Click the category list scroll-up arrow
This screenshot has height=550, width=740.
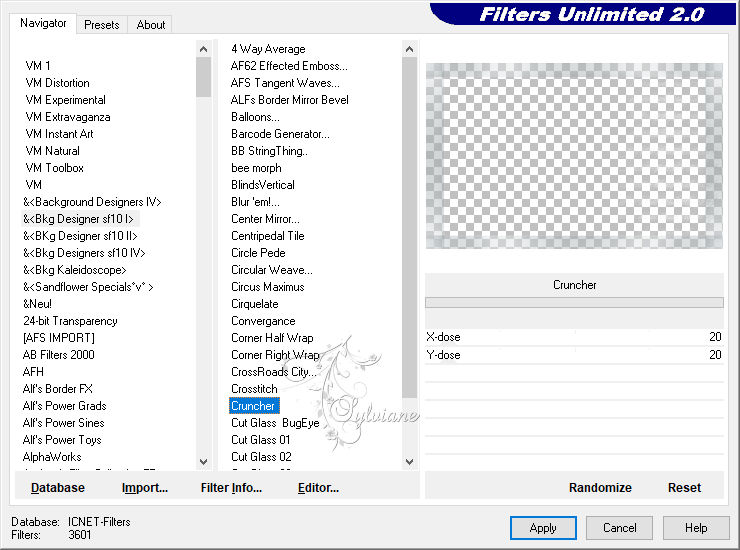pyautogui.click(x=203, y=49)
